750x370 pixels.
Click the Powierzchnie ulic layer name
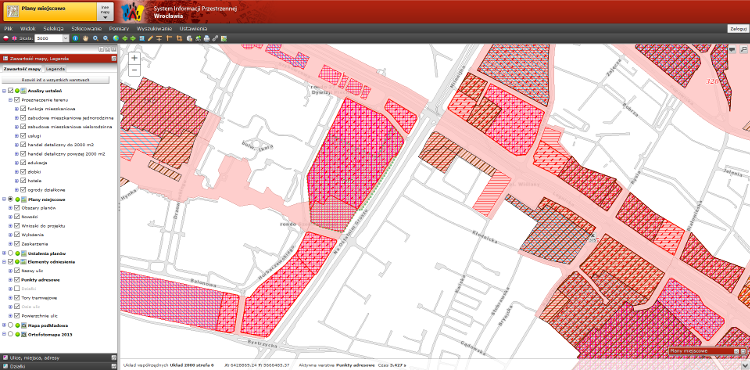coord(40,316)
